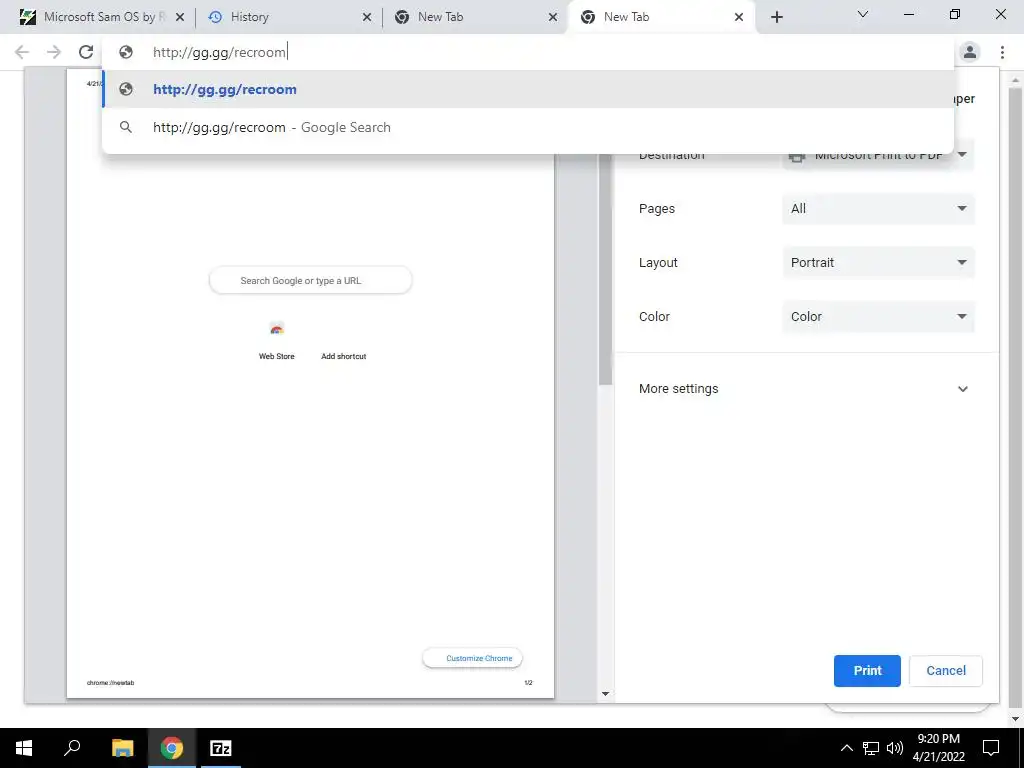Close the Microsoft Sam OS tab

tap(180, 18)
